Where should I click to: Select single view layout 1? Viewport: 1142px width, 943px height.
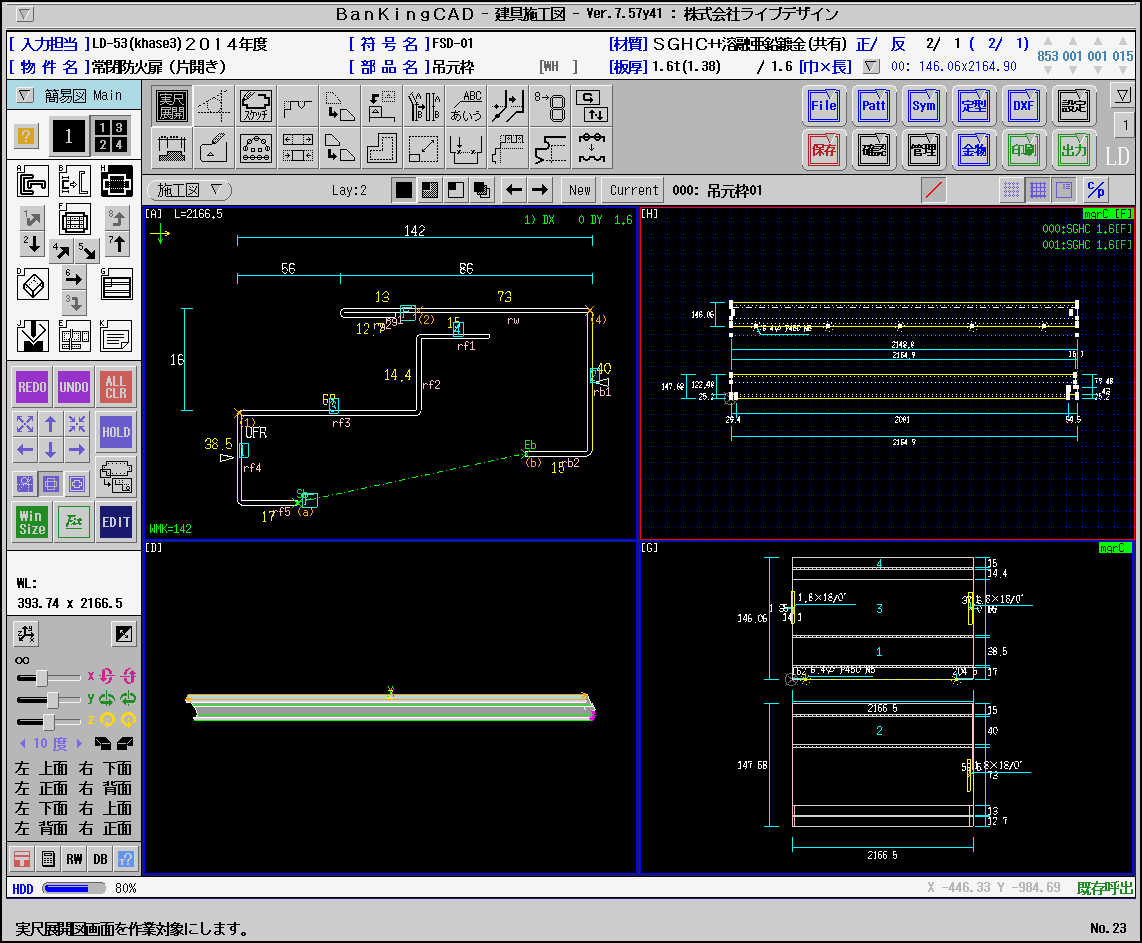click(68, 135)
